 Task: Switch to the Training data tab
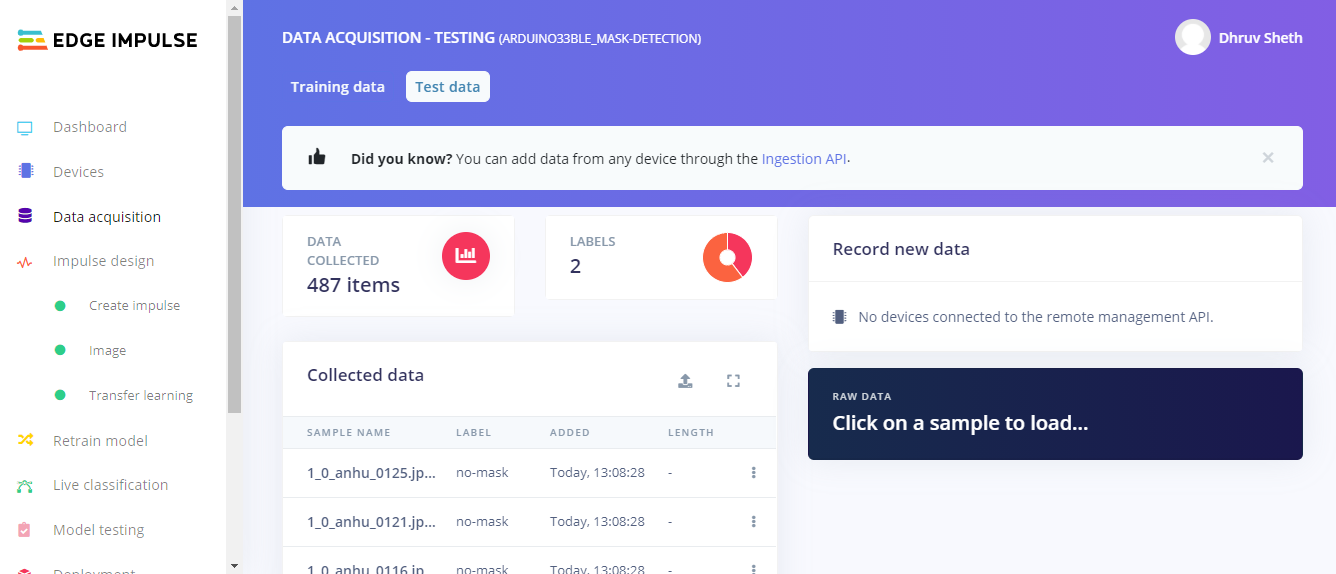click(x=337, y=87)
